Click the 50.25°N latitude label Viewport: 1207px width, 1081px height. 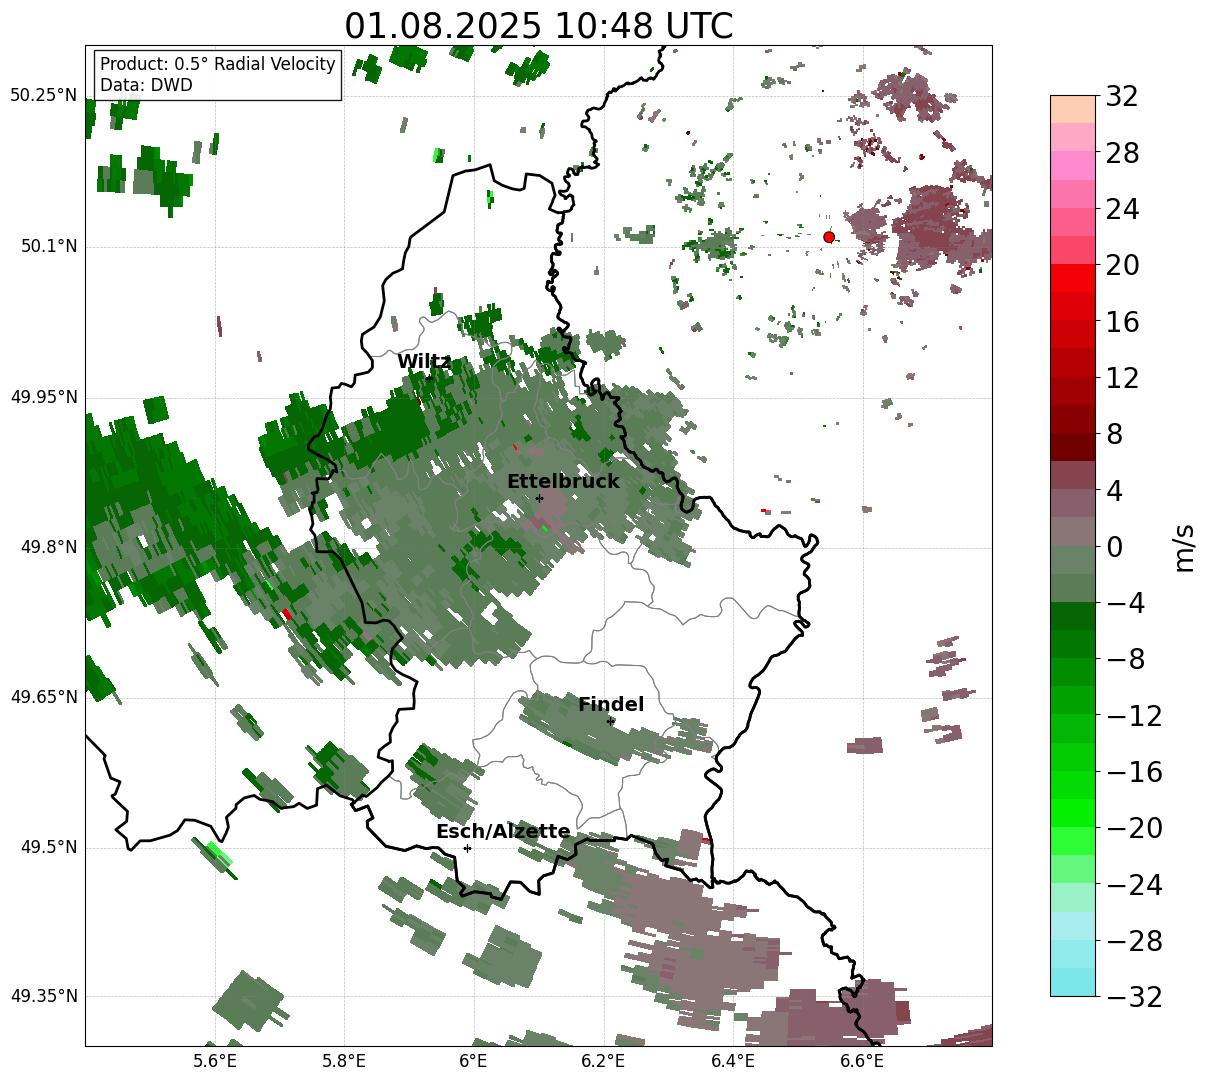point(44,96)
